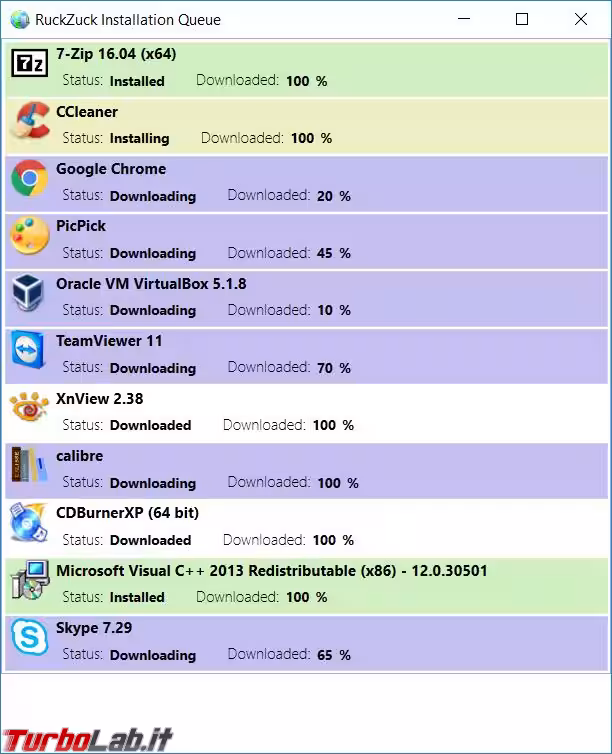Click the 100 % value for XnView 2.38
The height and width of the screenshot is (754, 612).
click(333, 426)
